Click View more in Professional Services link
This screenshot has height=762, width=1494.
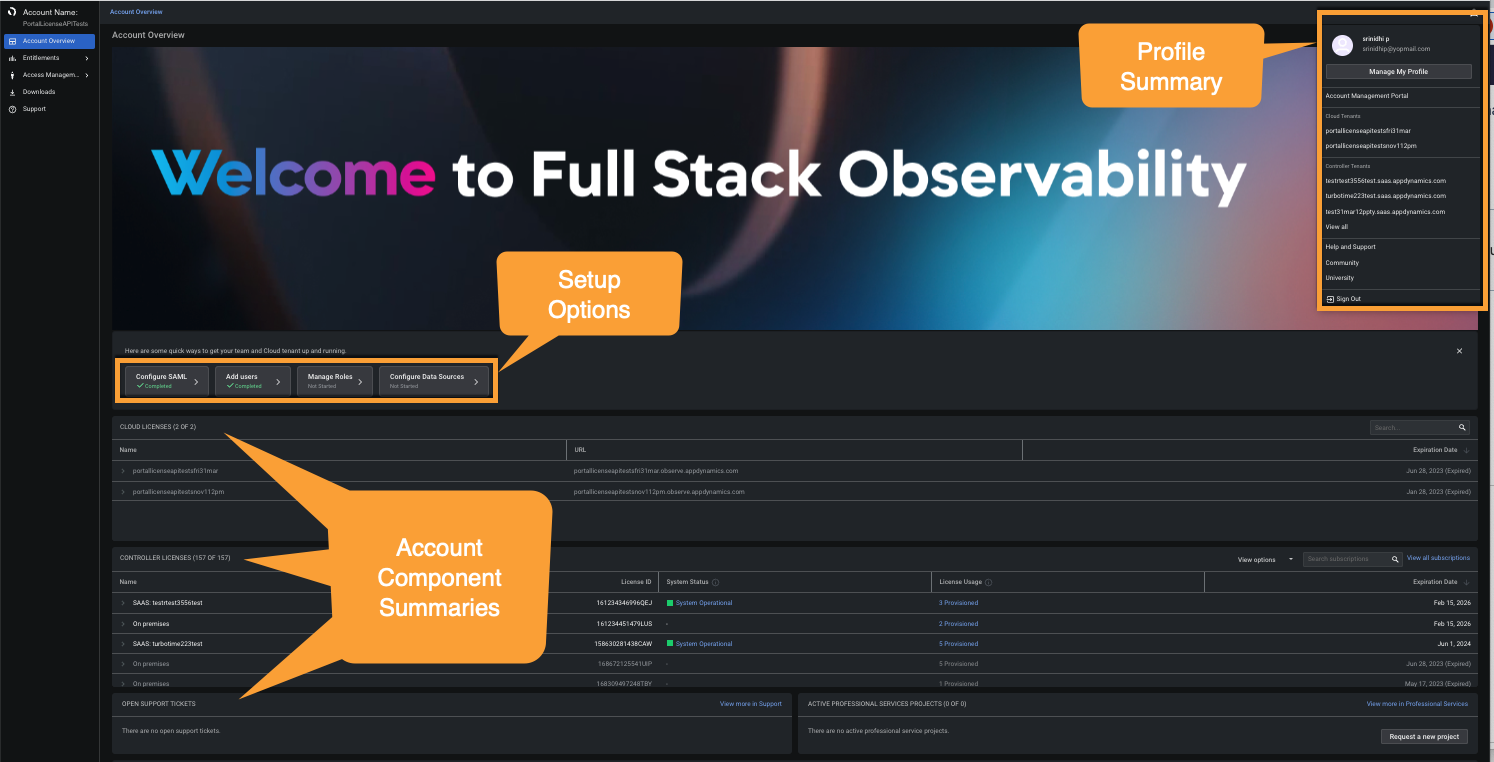pos(1417,704)
